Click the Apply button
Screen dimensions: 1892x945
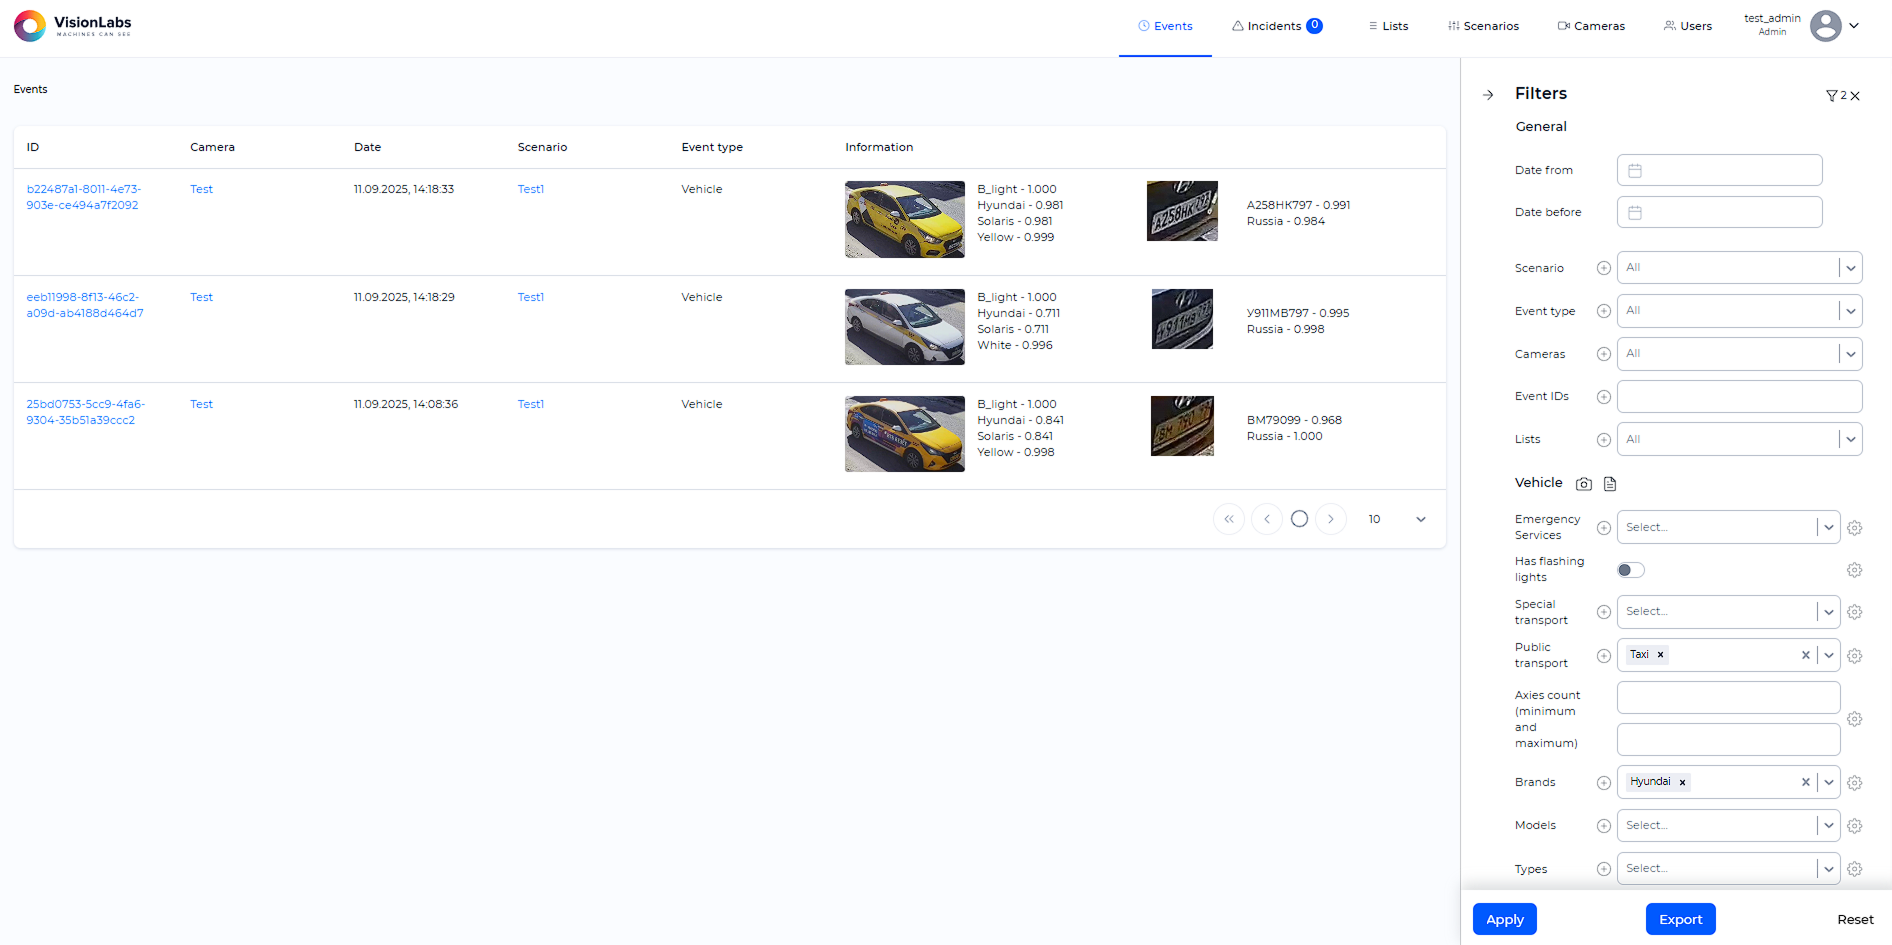point(1504,919)
